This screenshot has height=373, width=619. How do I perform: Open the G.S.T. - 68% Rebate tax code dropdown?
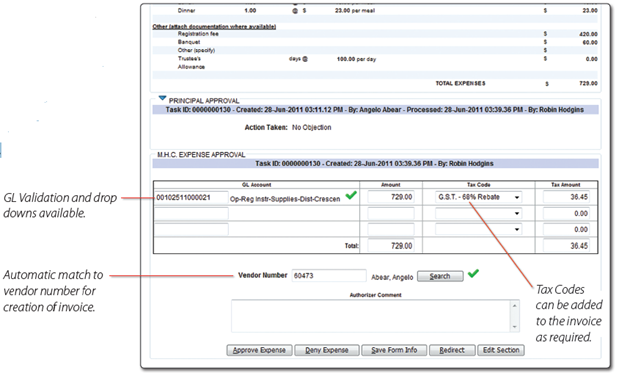[x=478, y=197]
